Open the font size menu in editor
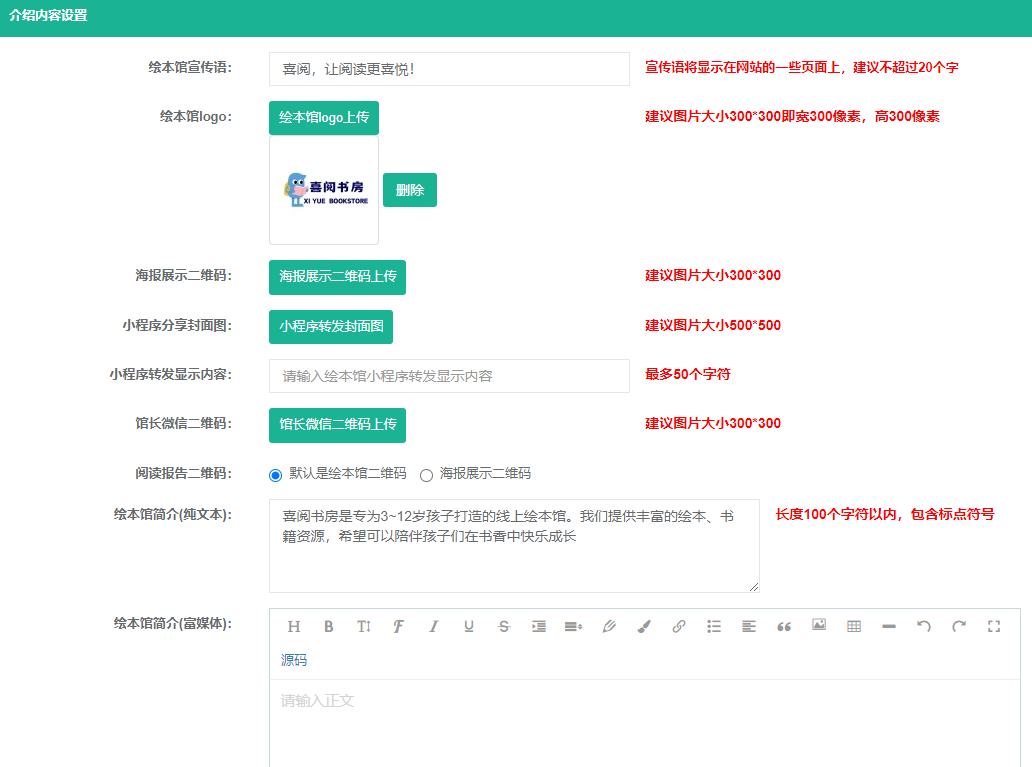 [x=364, y=627]
